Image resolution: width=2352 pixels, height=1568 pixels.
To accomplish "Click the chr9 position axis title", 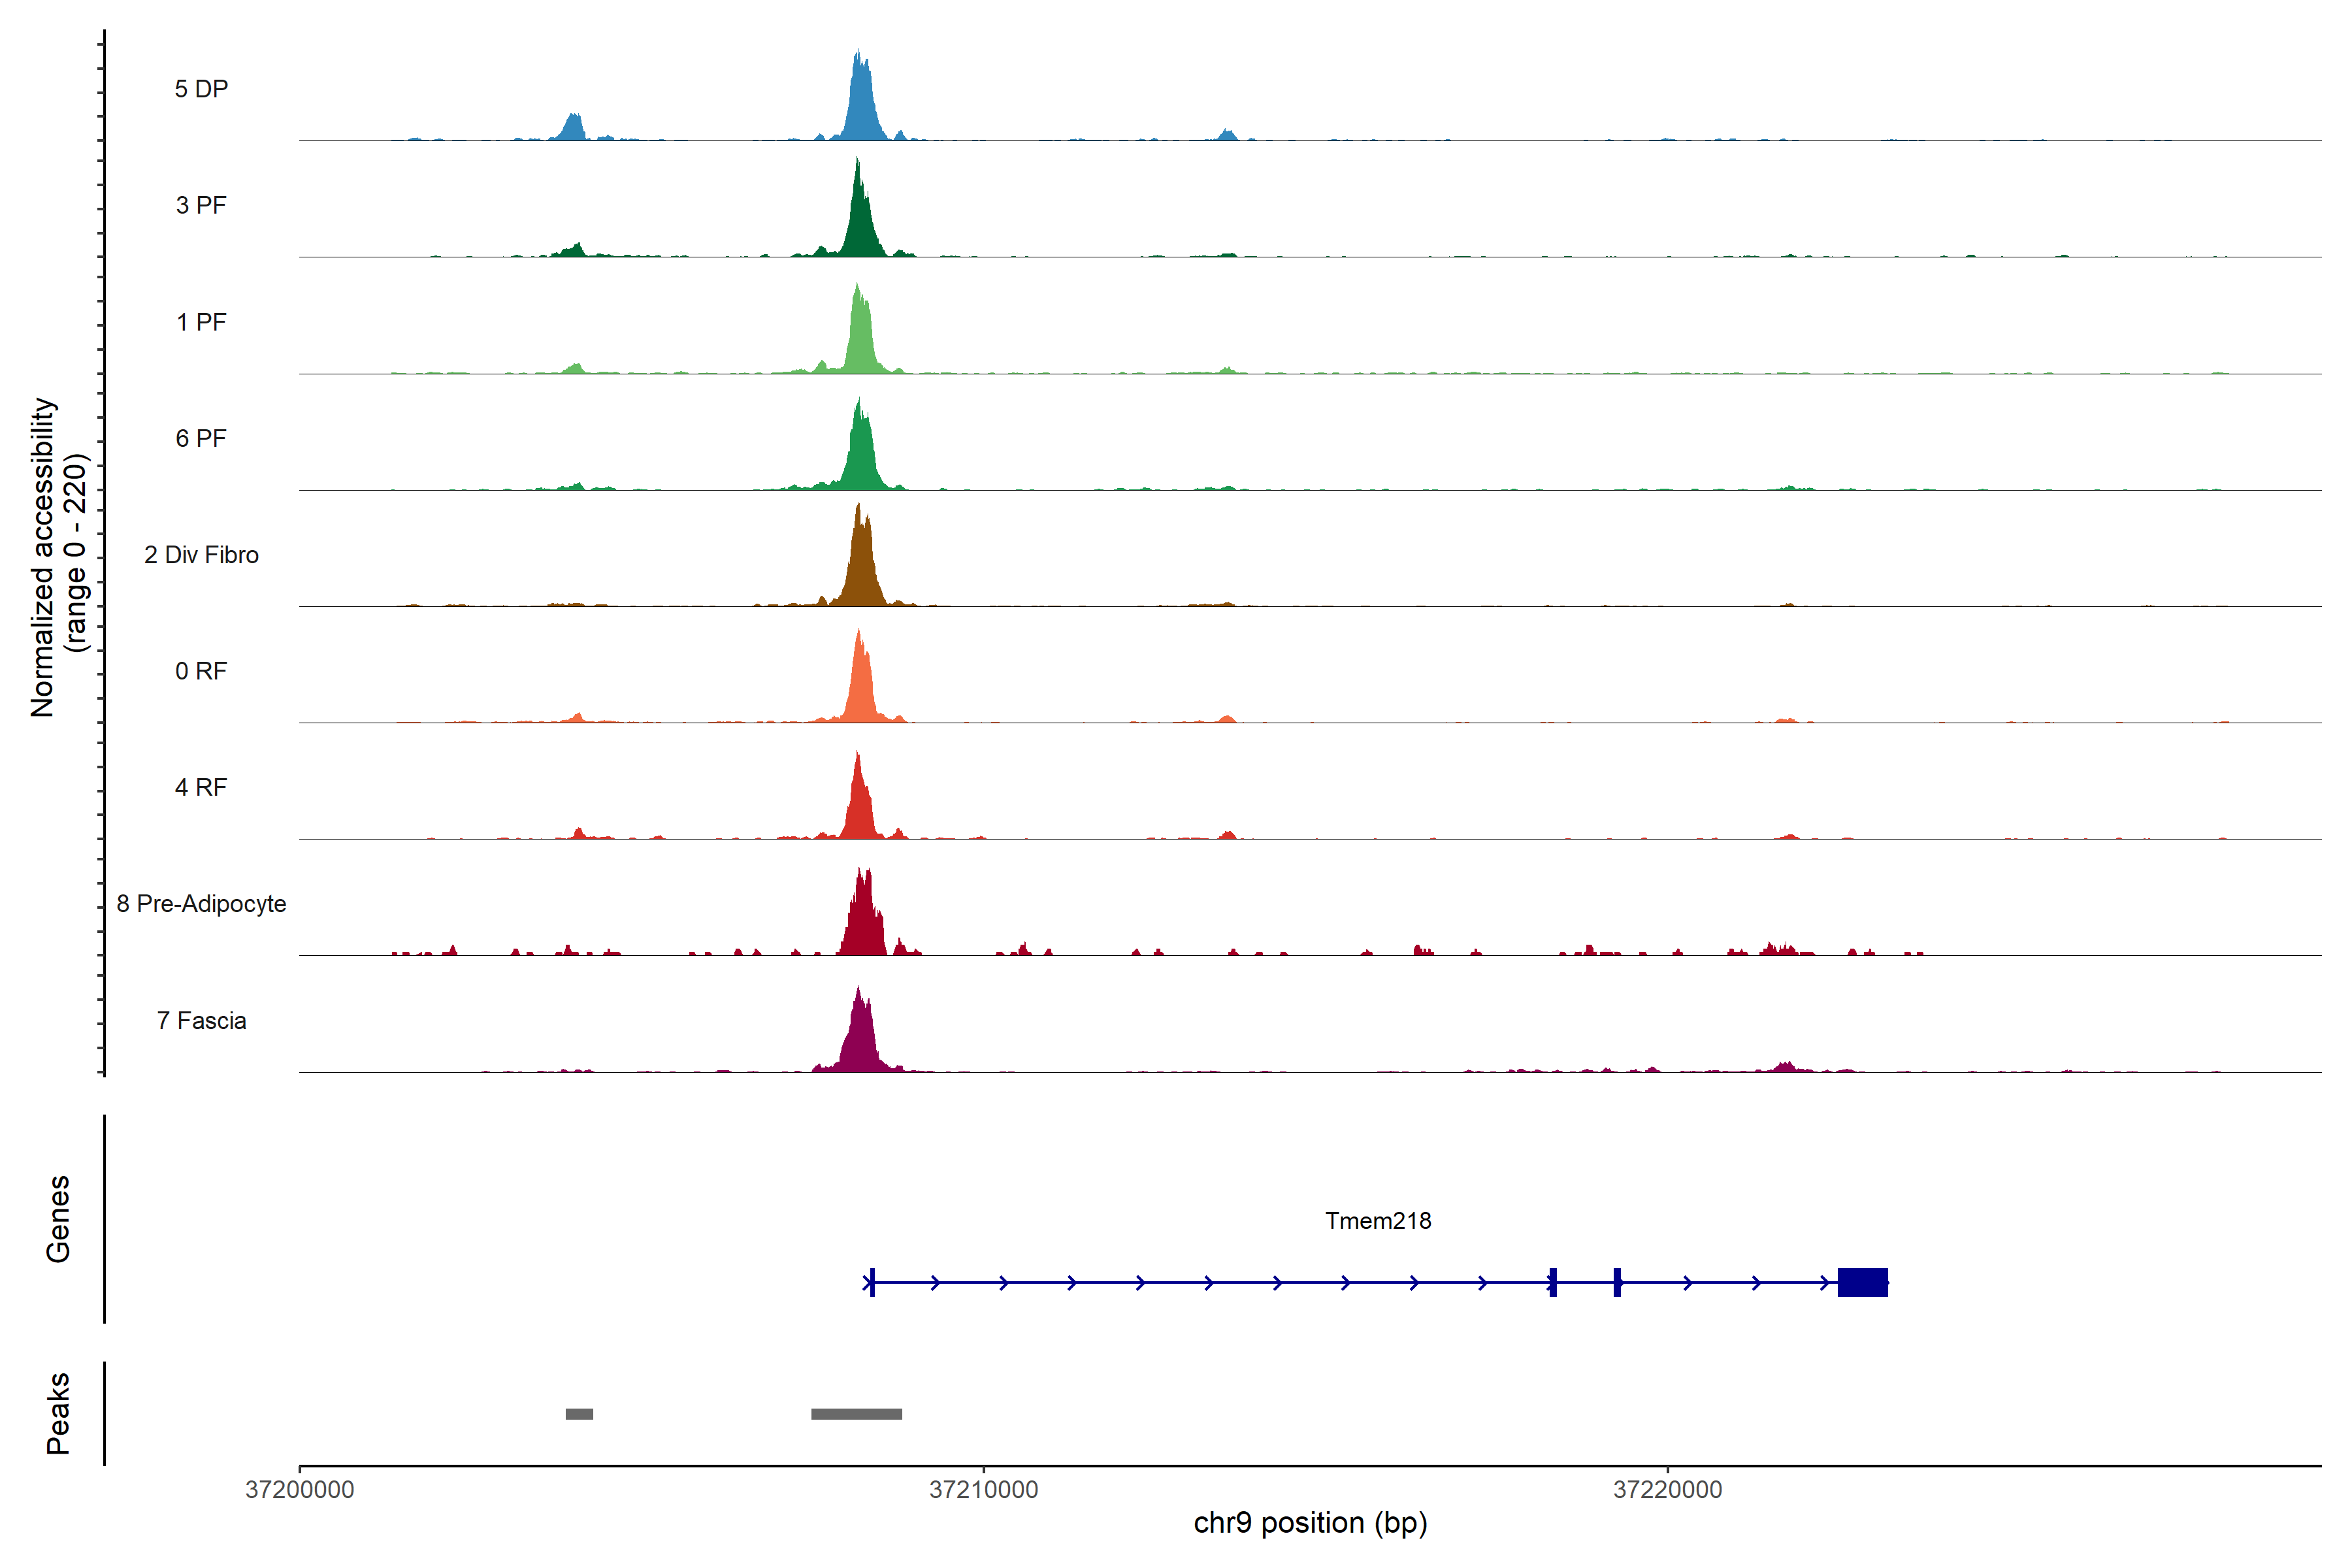I will coord(1310,1523).
